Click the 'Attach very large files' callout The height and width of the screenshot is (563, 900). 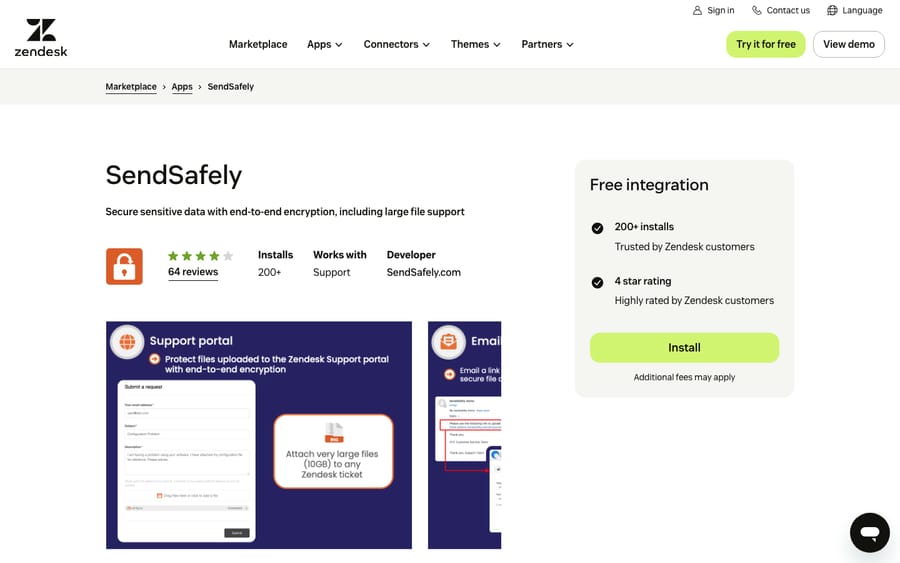coord(333,452)
